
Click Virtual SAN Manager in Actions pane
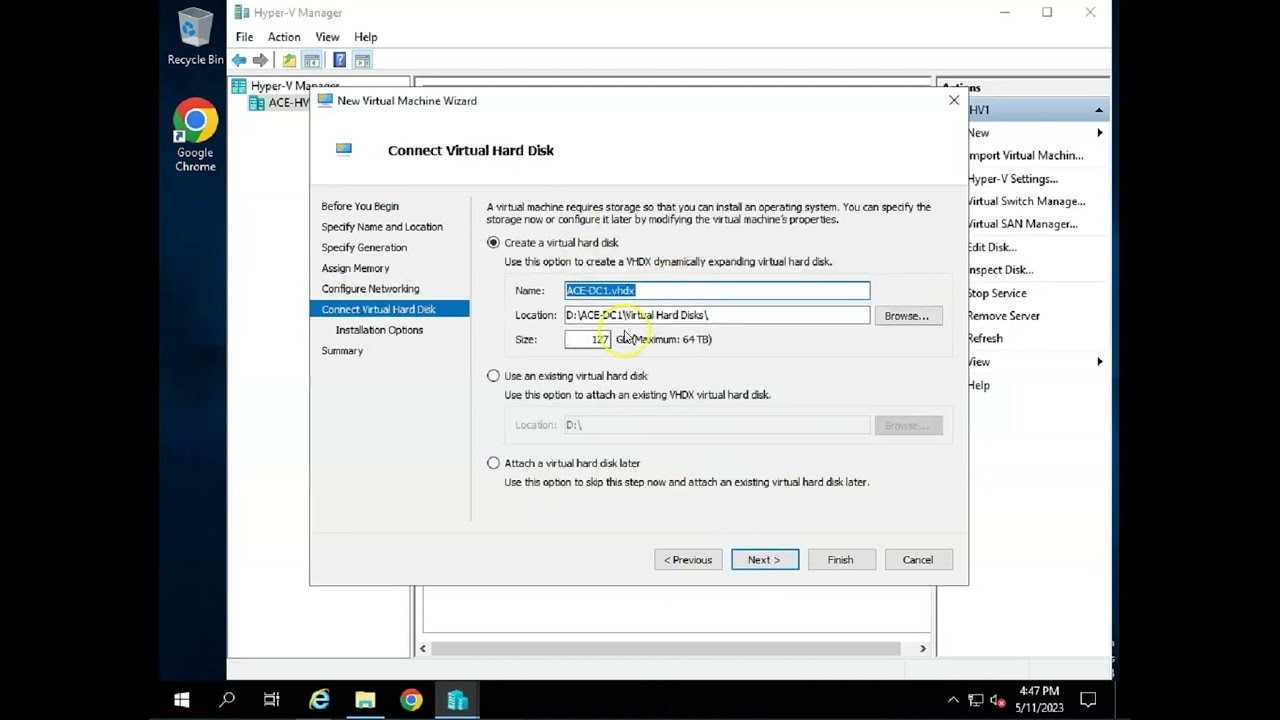(x=1022, y=224)
